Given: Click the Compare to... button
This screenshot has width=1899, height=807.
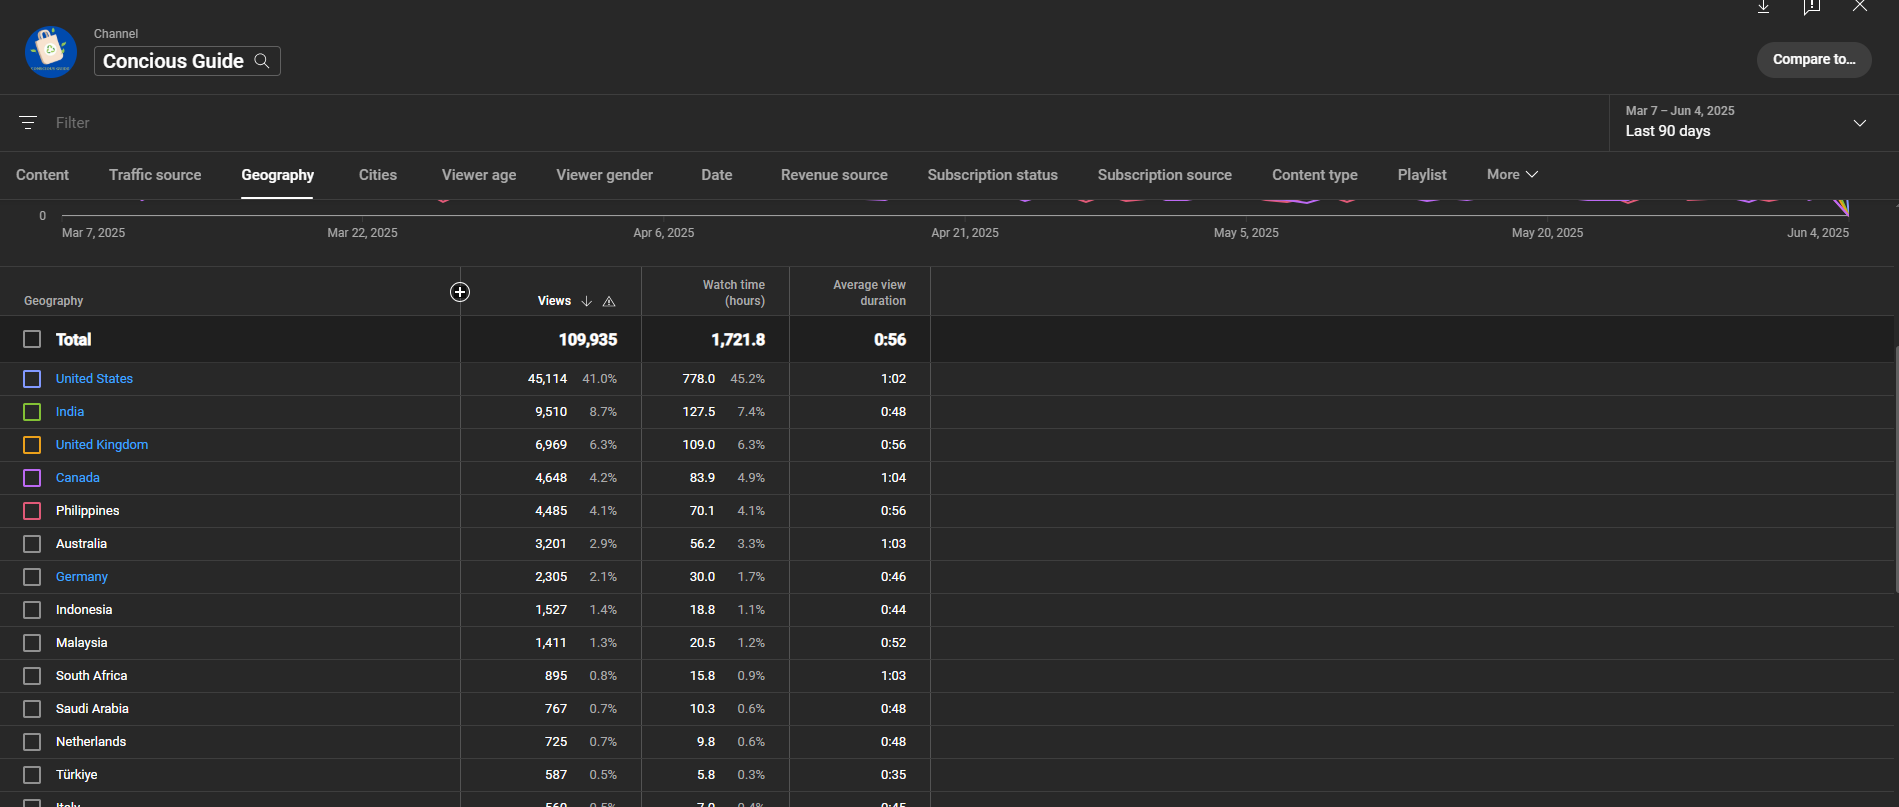Looking at the screenshot, I should coord(1814,60).
